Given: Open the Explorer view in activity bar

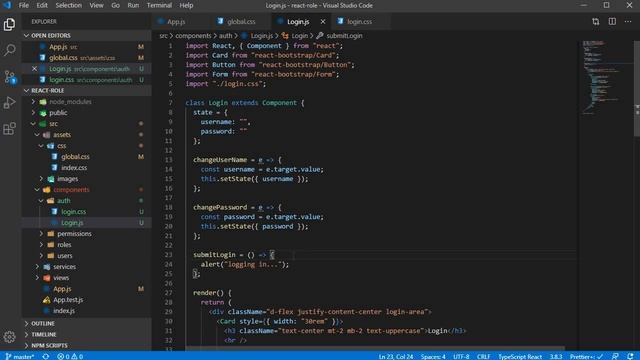Looking at the screenshot, I should (x=9, y=24).
